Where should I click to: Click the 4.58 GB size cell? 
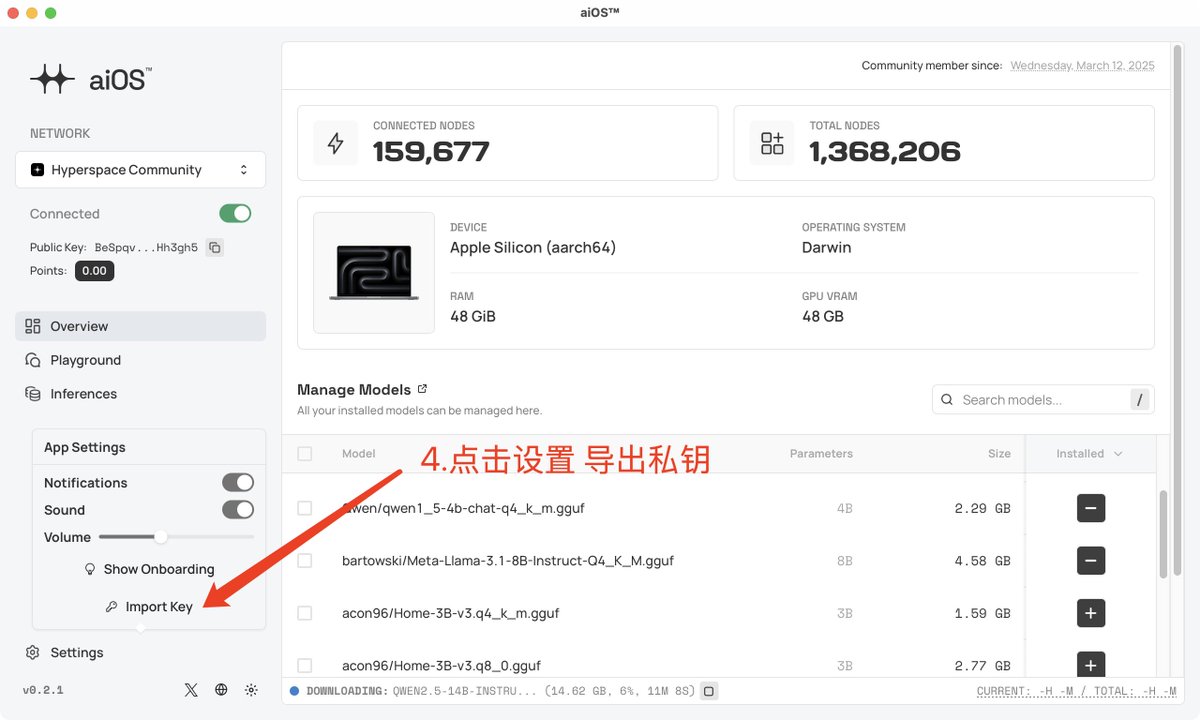[982, 561]
